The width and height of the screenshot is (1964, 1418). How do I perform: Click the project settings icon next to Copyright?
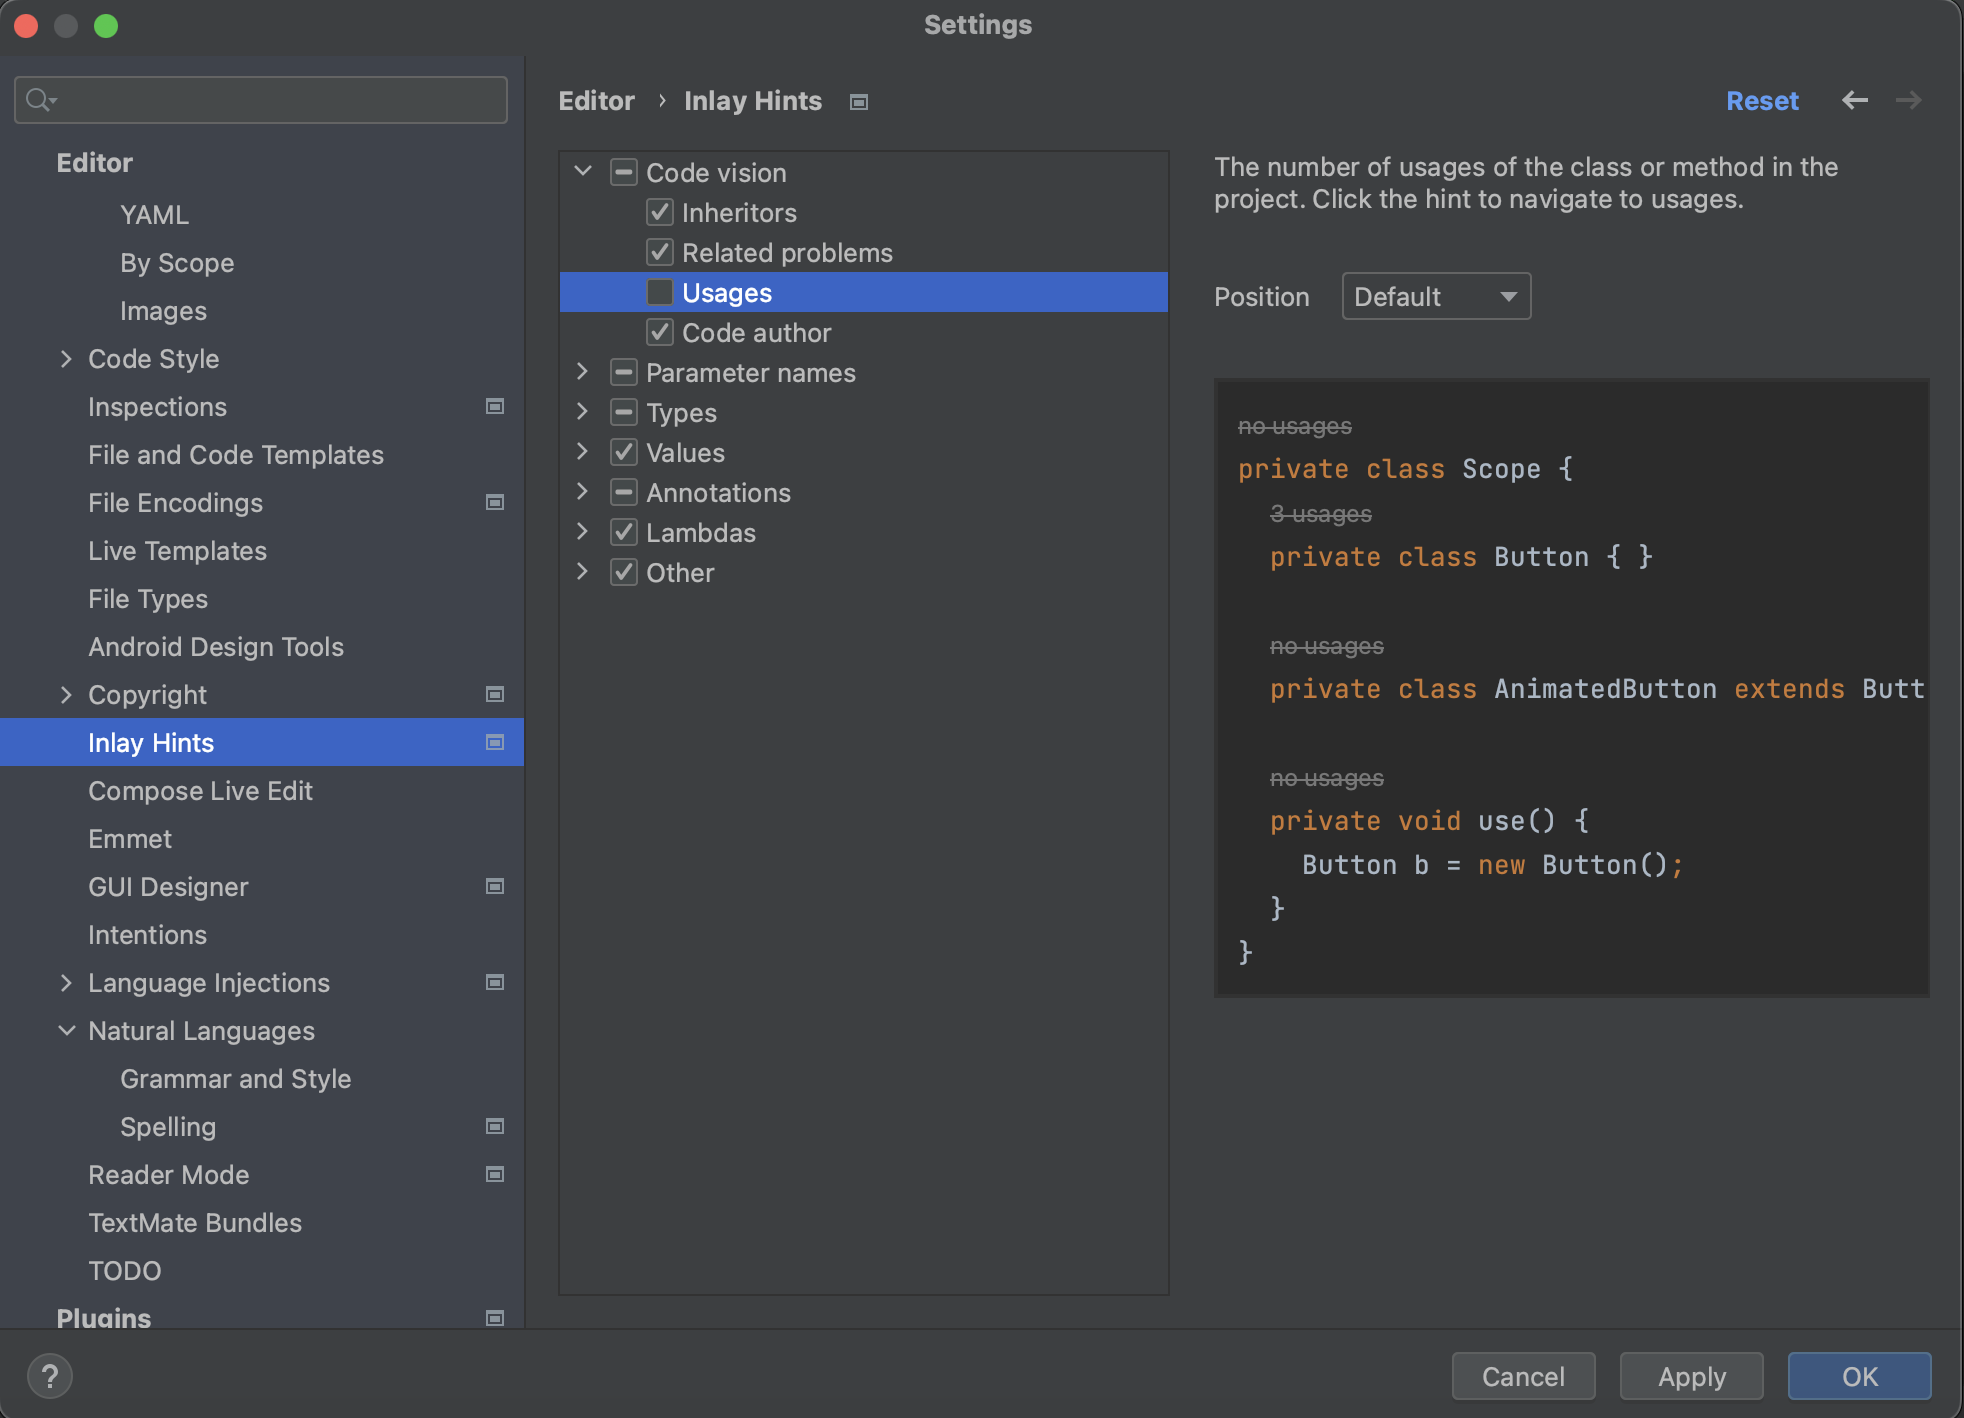click(x=494, y=694)
